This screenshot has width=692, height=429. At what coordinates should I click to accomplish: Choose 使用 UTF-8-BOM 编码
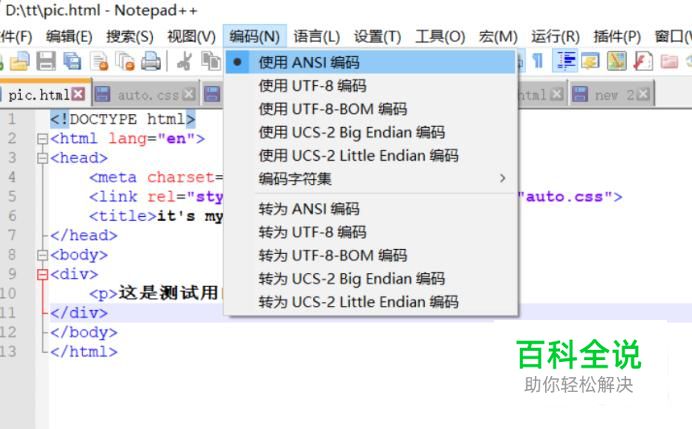pos(370,109)
